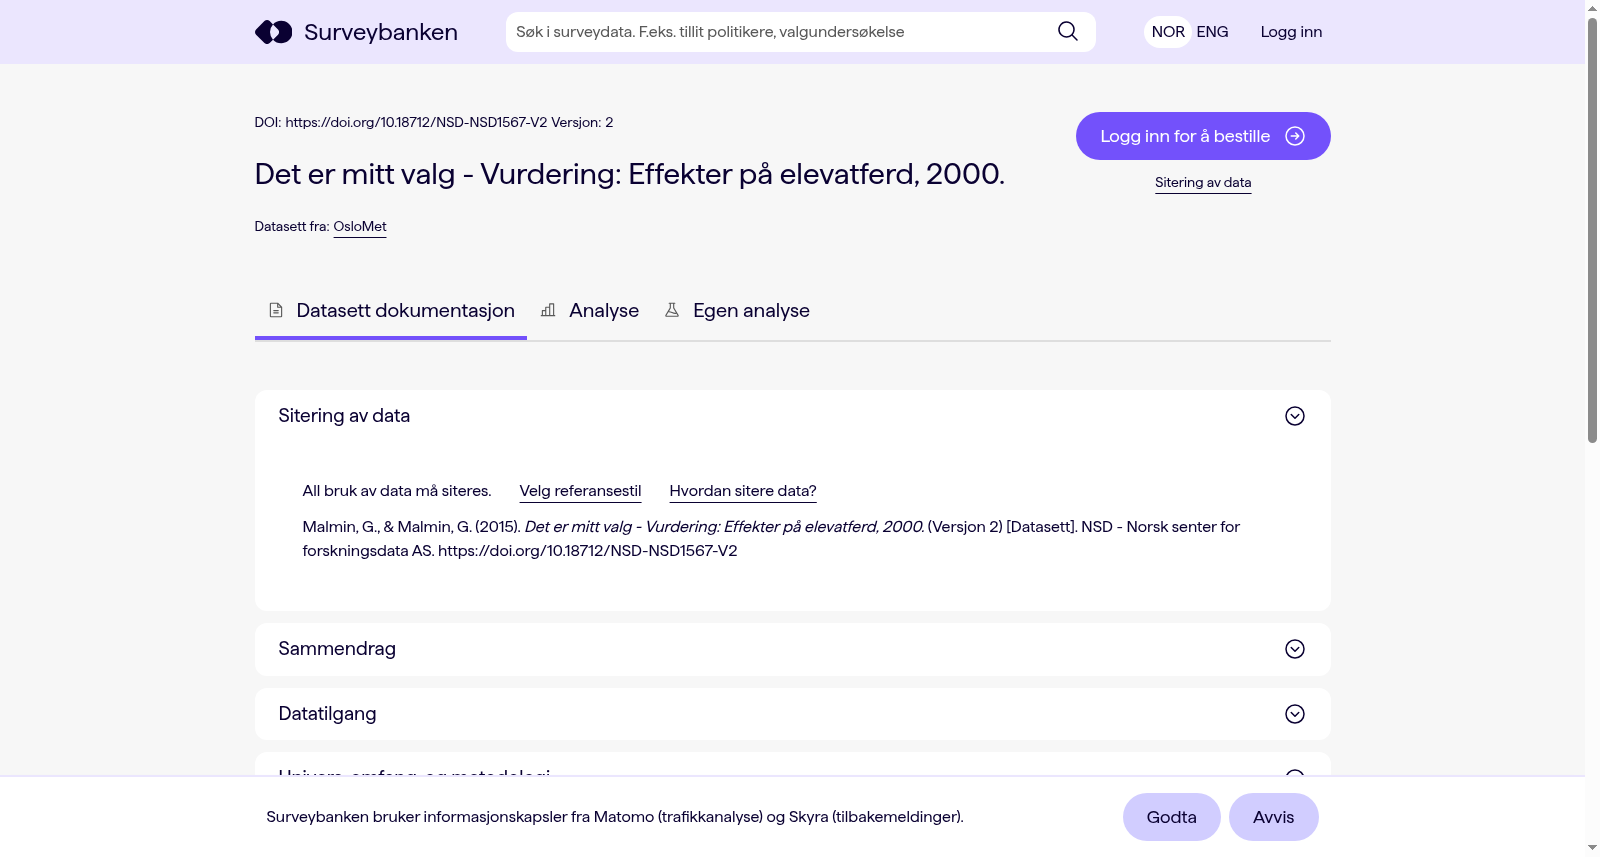Switch language to NOR
Image resolution: width=1600 pixels, height=857 pixels.
tap(1168, 32)
